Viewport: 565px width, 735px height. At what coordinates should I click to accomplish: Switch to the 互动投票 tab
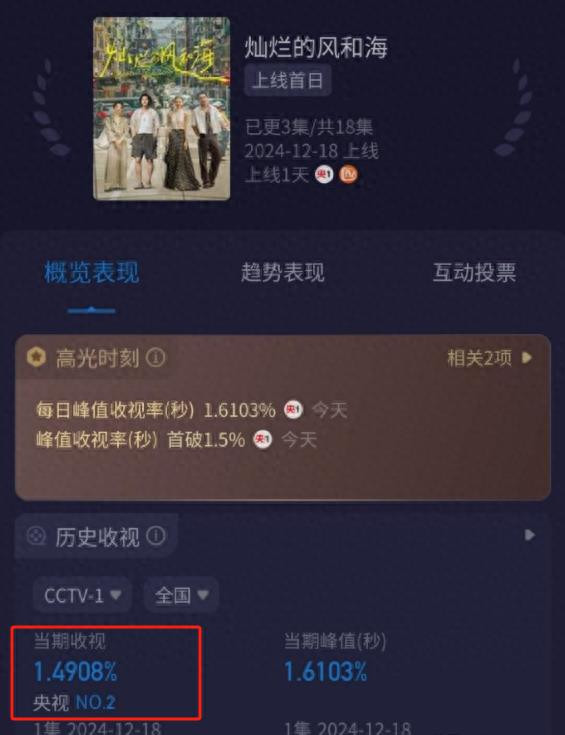[x=474, y=273]
